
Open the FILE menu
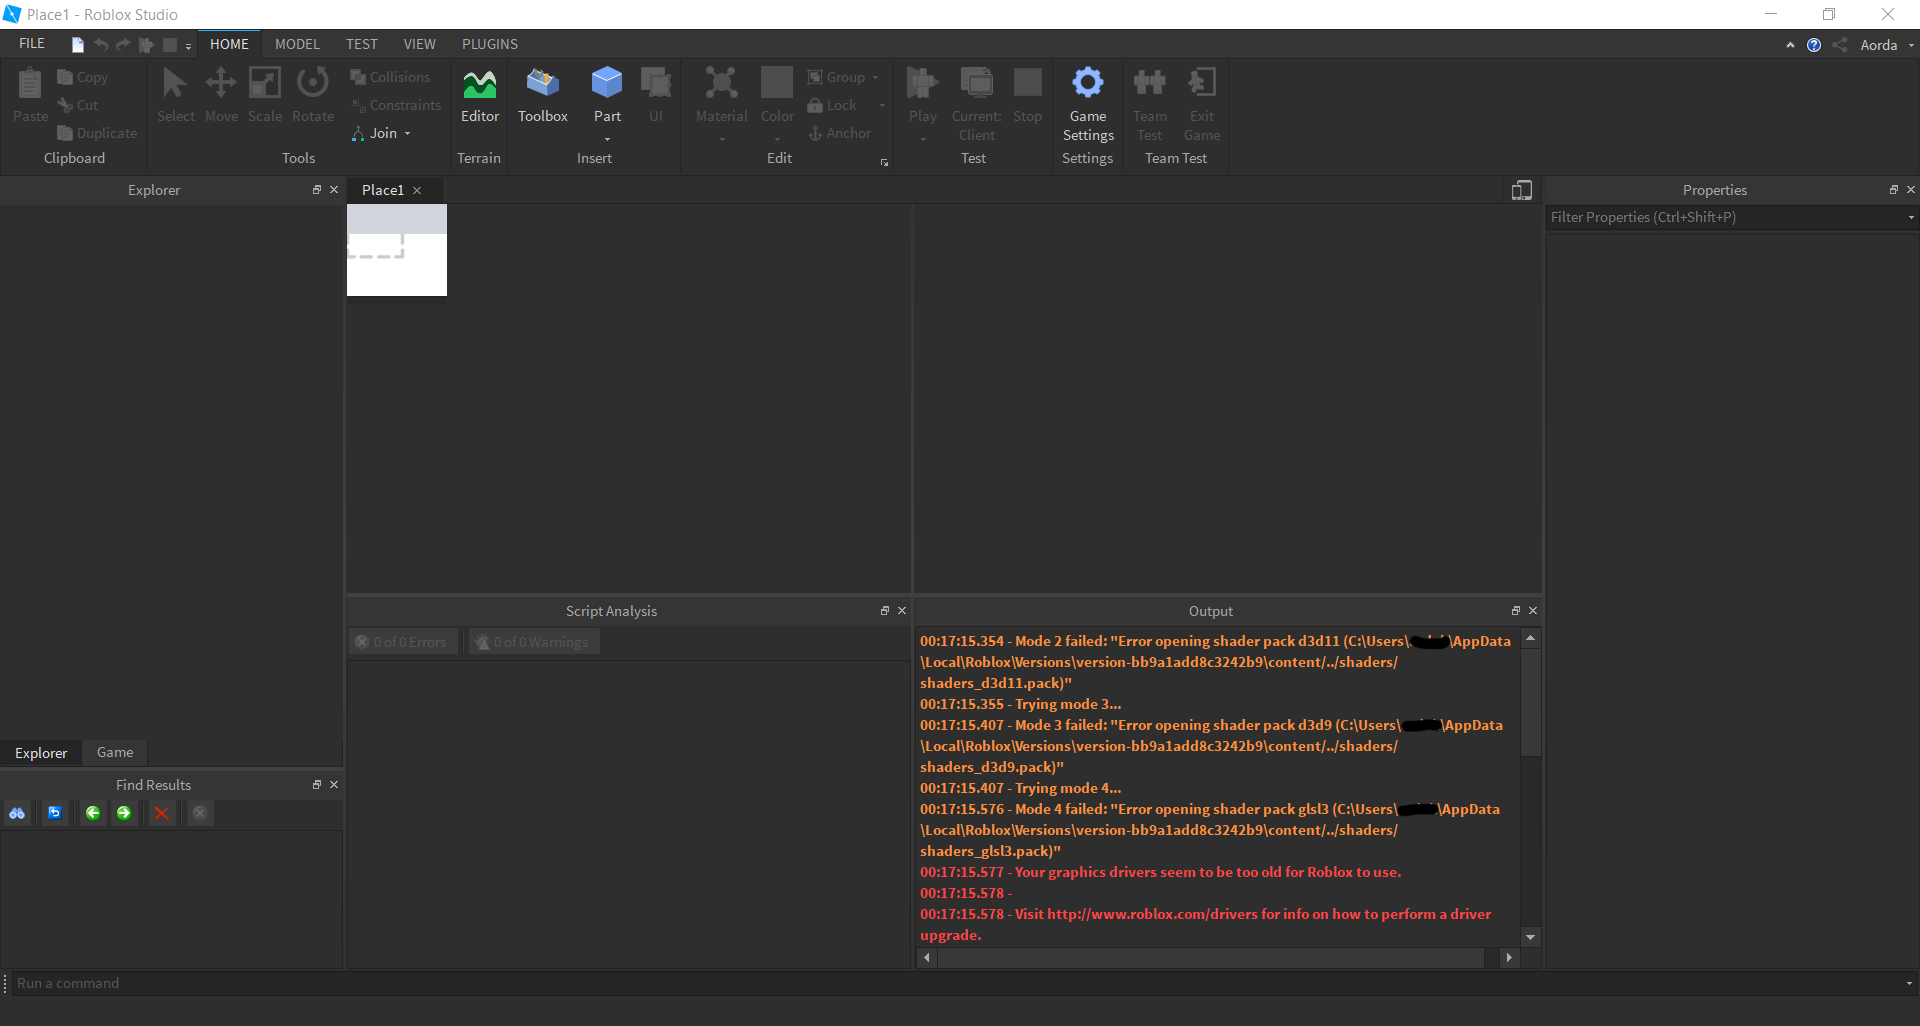tap(32, 44)
